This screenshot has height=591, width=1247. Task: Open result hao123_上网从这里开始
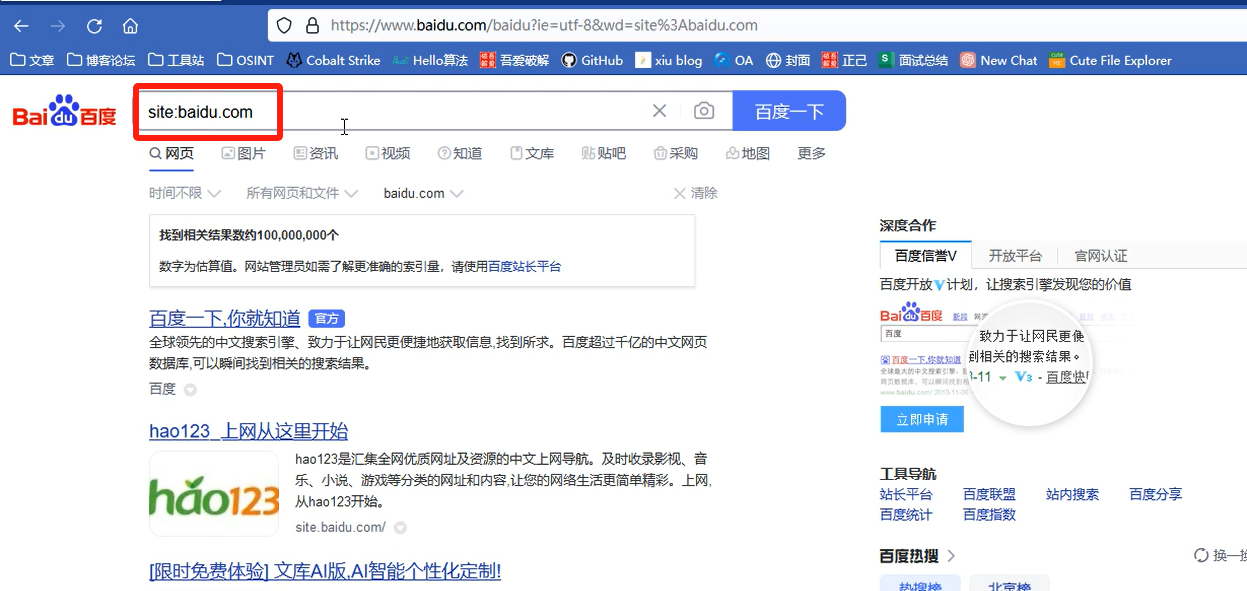(x=249, y=431)
